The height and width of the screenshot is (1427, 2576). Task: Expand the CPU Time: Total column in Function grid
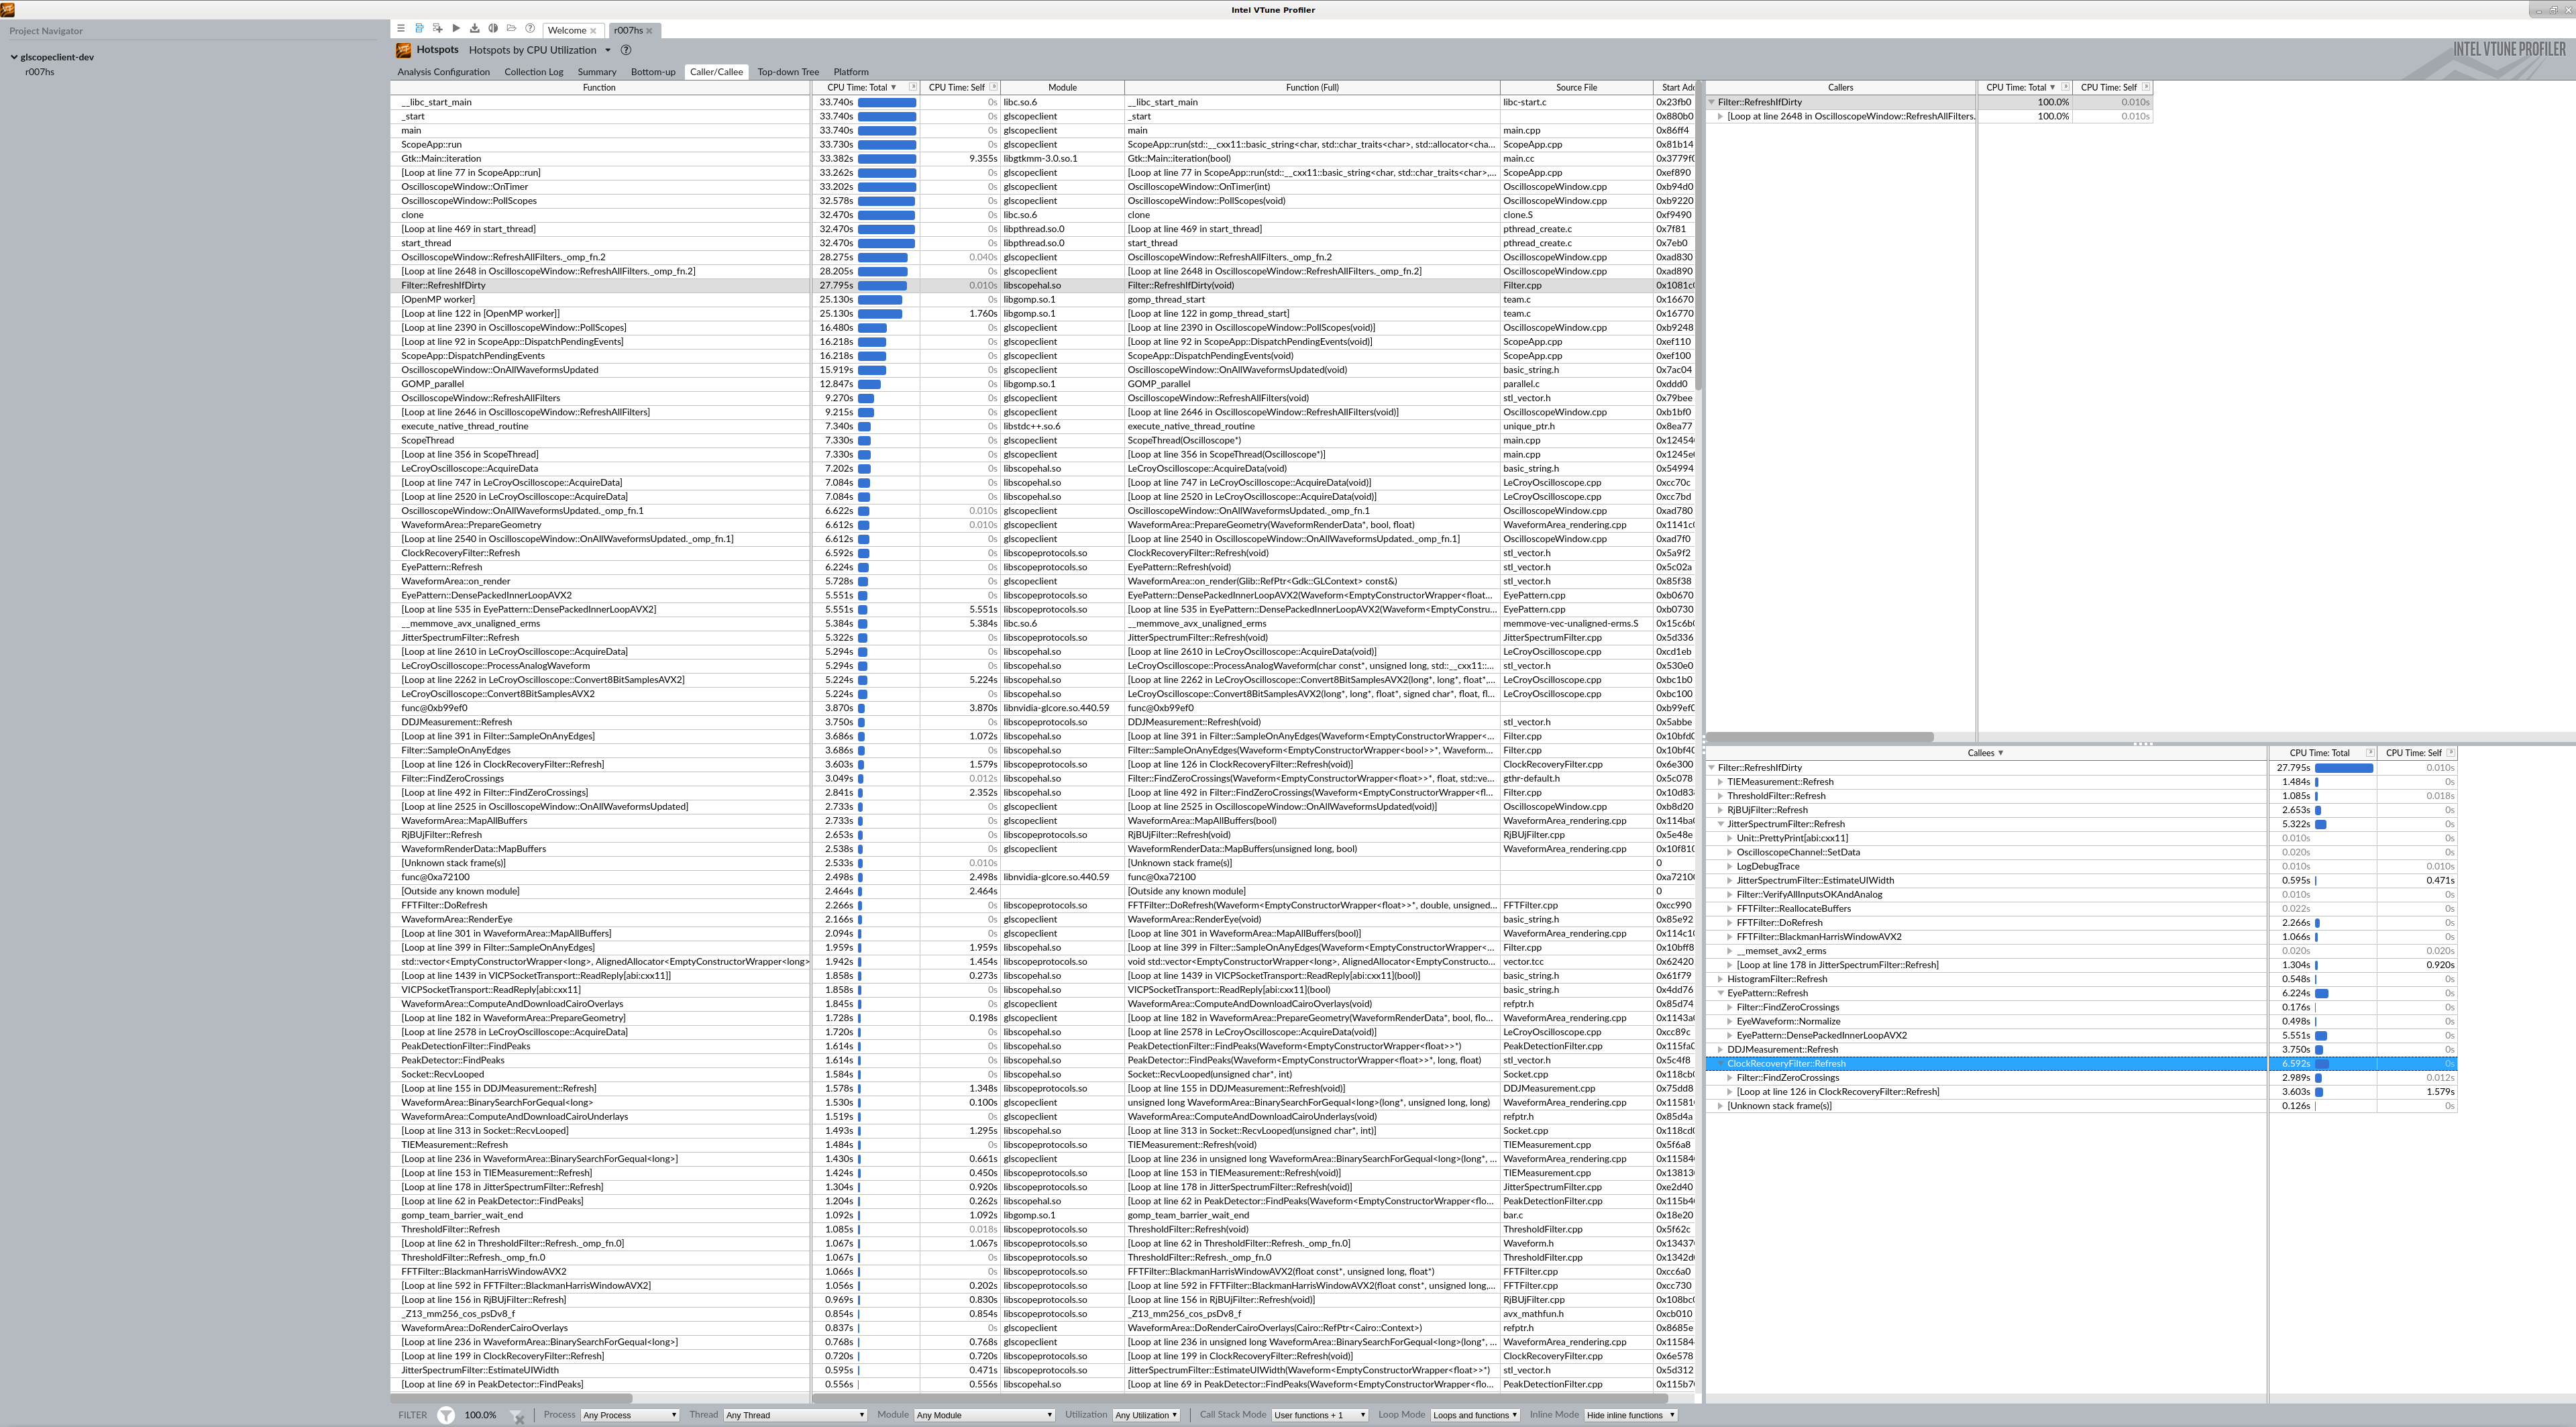tap(913, 87)
